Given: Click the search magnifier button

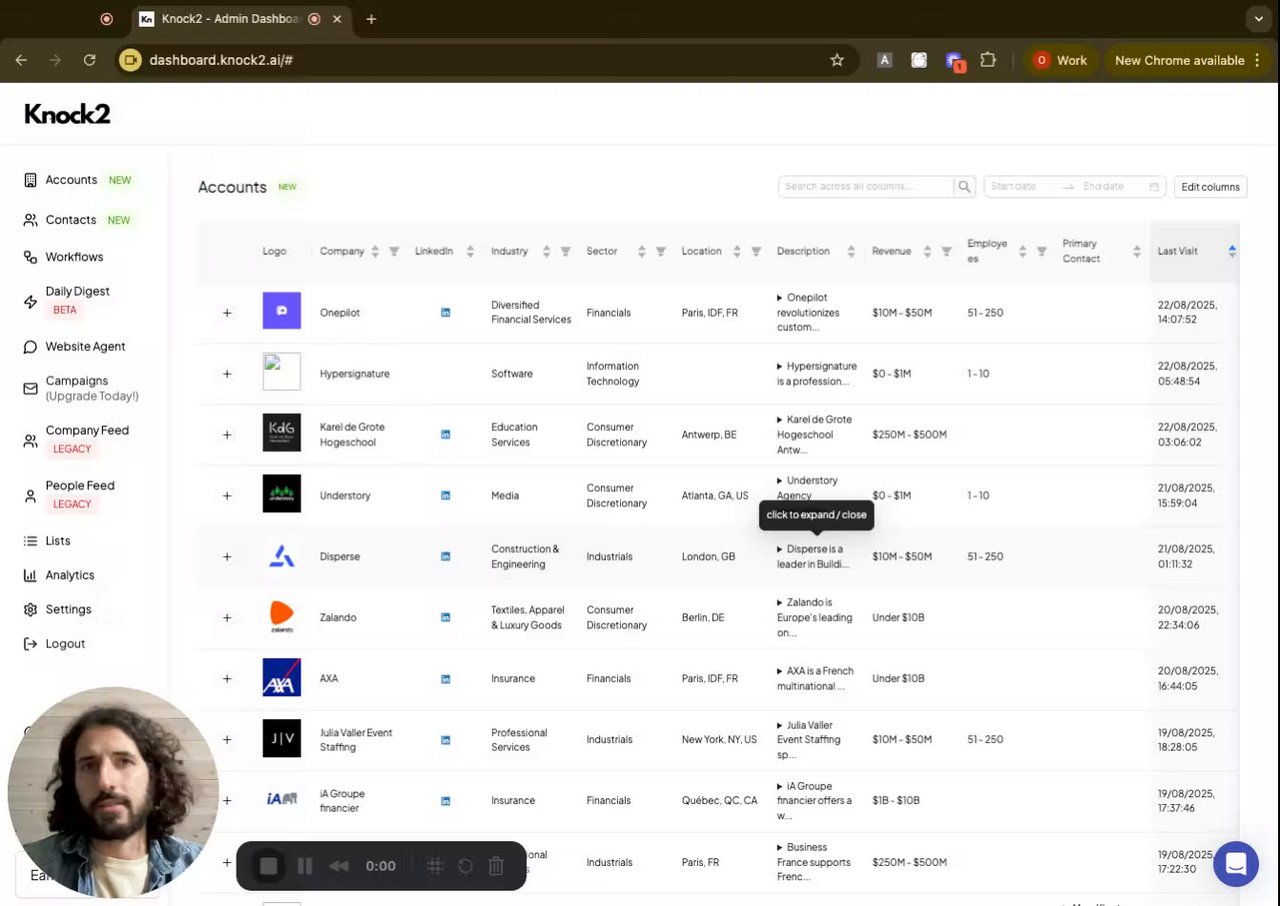Looking at the screenshot, I should click(x=965, y=187).
